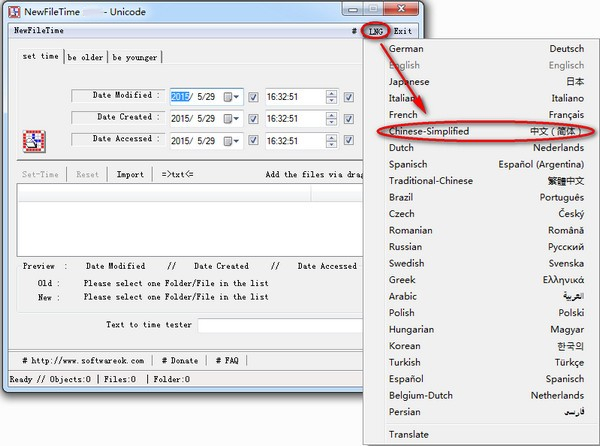Toggle the Date Accessed date checkbox

(253, 141)
